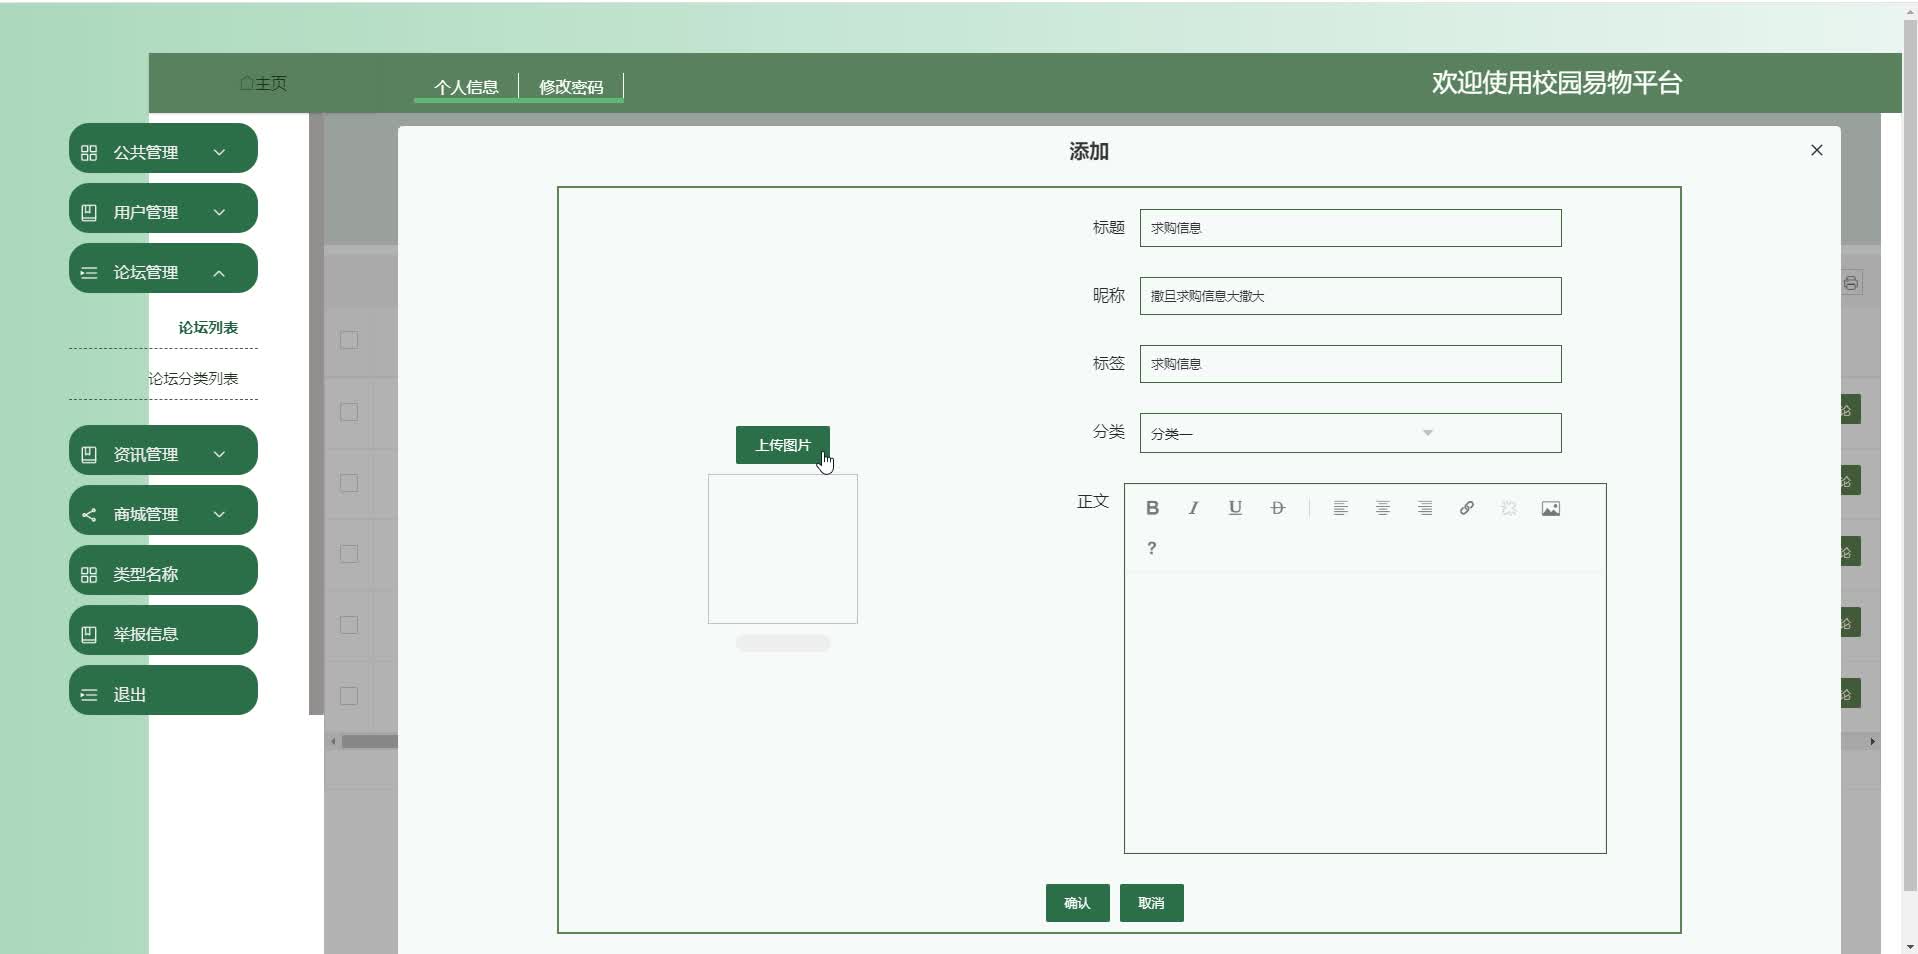
Task: Toggle the third table row checkbox
Action: pos(349,554)
